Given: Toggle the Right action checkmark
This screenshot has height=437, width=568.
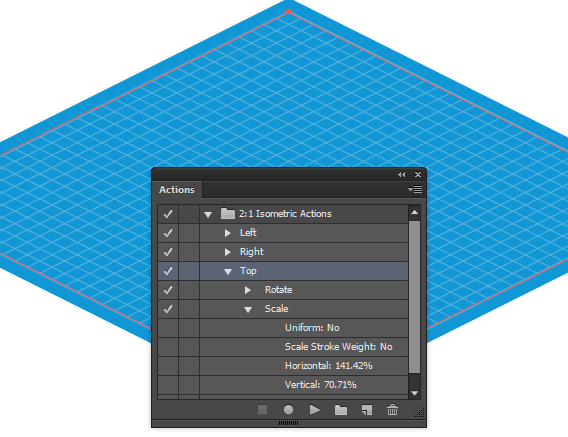Looking at the screenshot, I should [168, 252].
